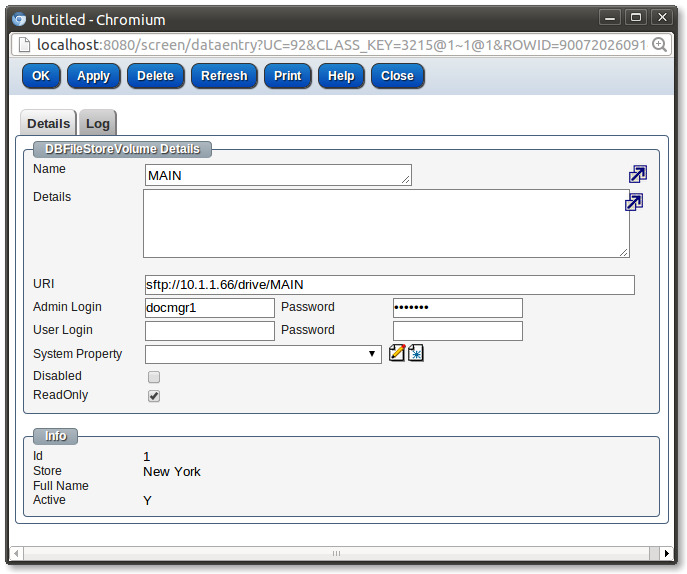The image size is (687, 574).
Task: Uncheck the ReadOnly checkbox
Action: 154,396
